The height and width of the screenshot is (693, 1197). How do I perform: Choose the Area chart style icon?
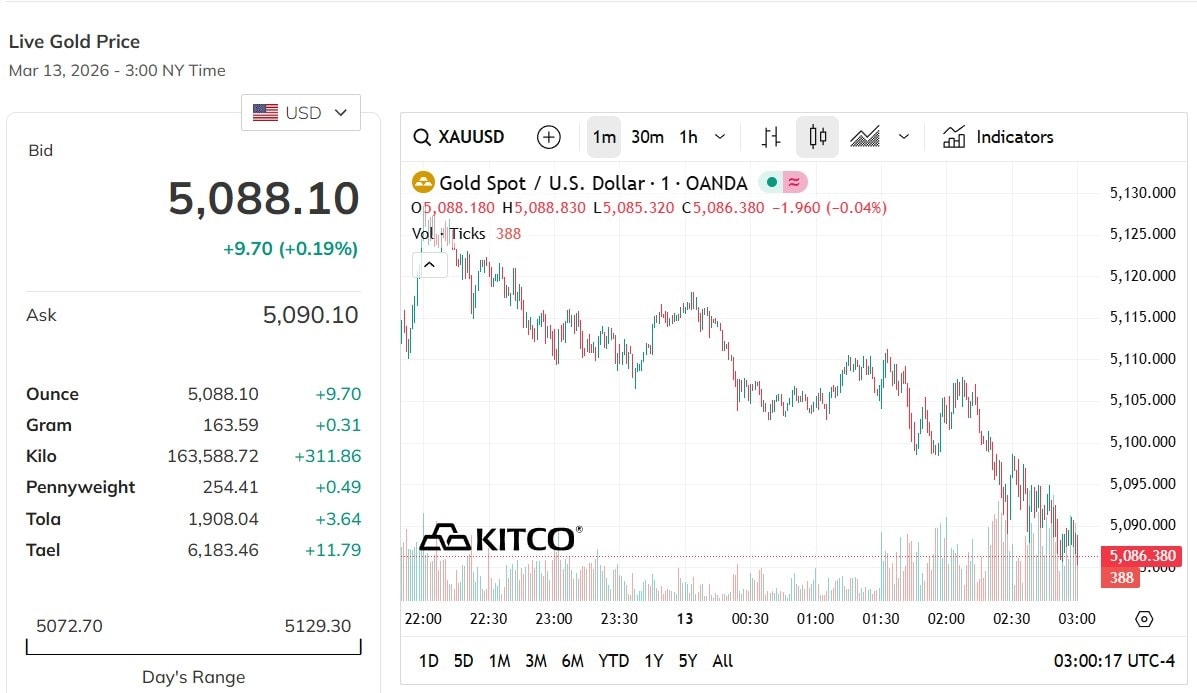click(865, 137)
